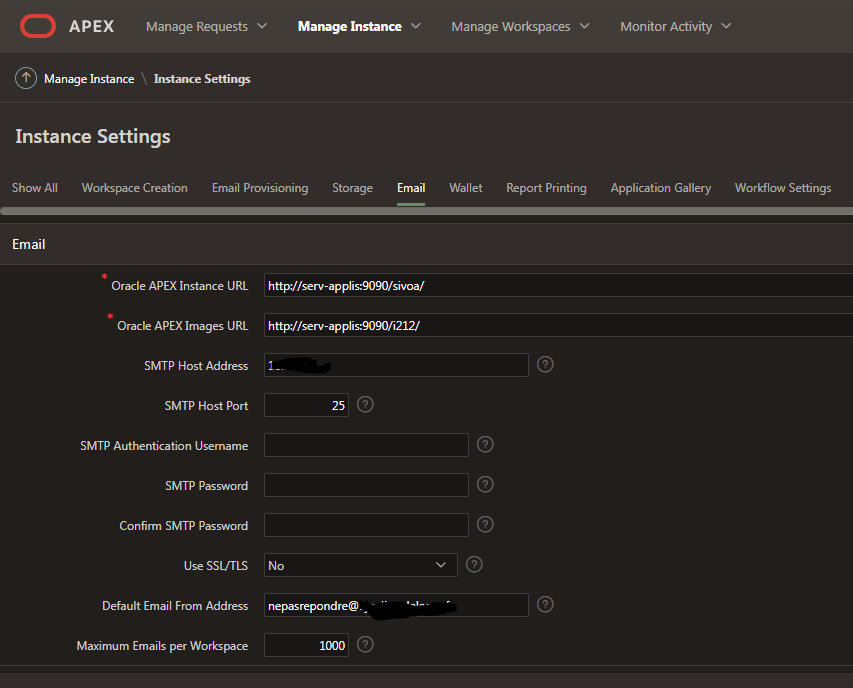853x688 pixels.
Task: Open help for SMTP Host Port
Action: [x=364, y=404]
